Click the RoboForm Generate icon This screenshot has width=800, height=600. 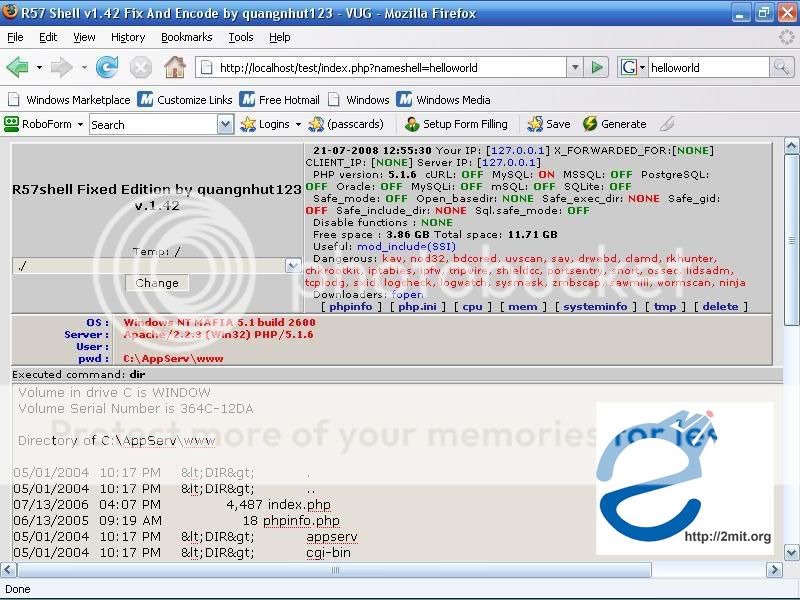click(x=591, y=124)
